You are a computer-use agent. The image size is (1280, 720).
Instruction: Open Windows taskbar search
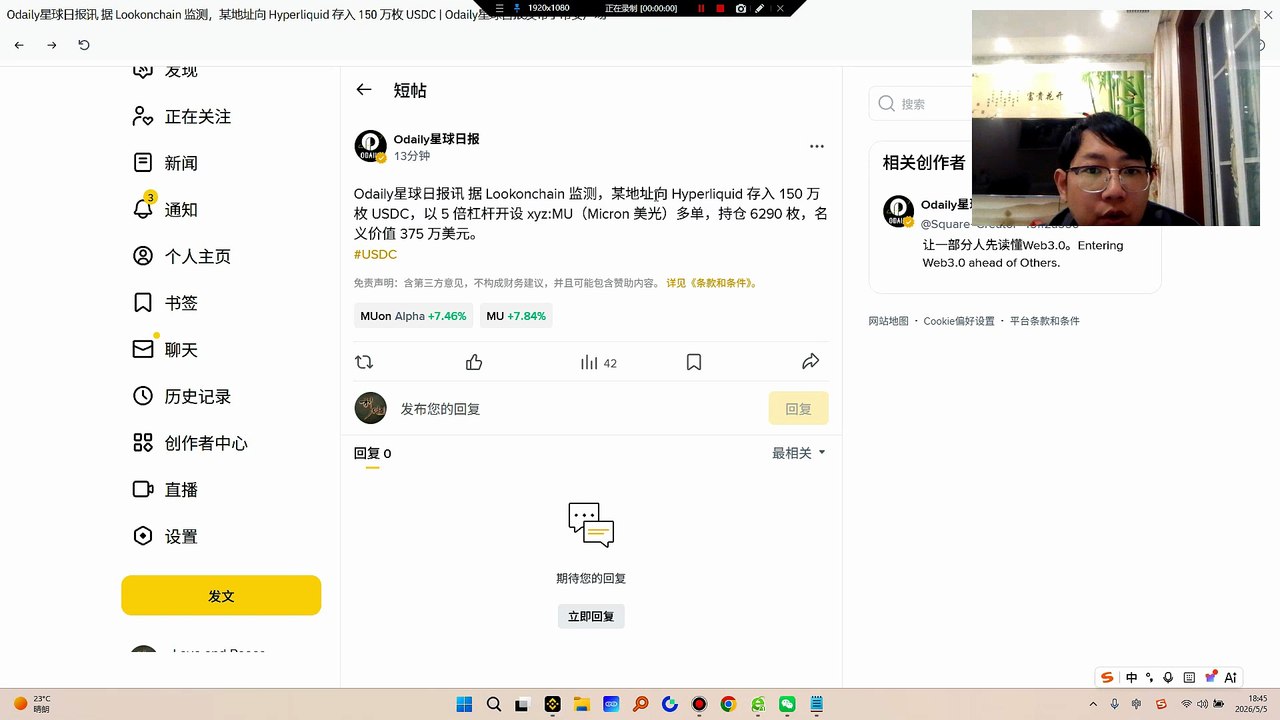coord(493,704)
